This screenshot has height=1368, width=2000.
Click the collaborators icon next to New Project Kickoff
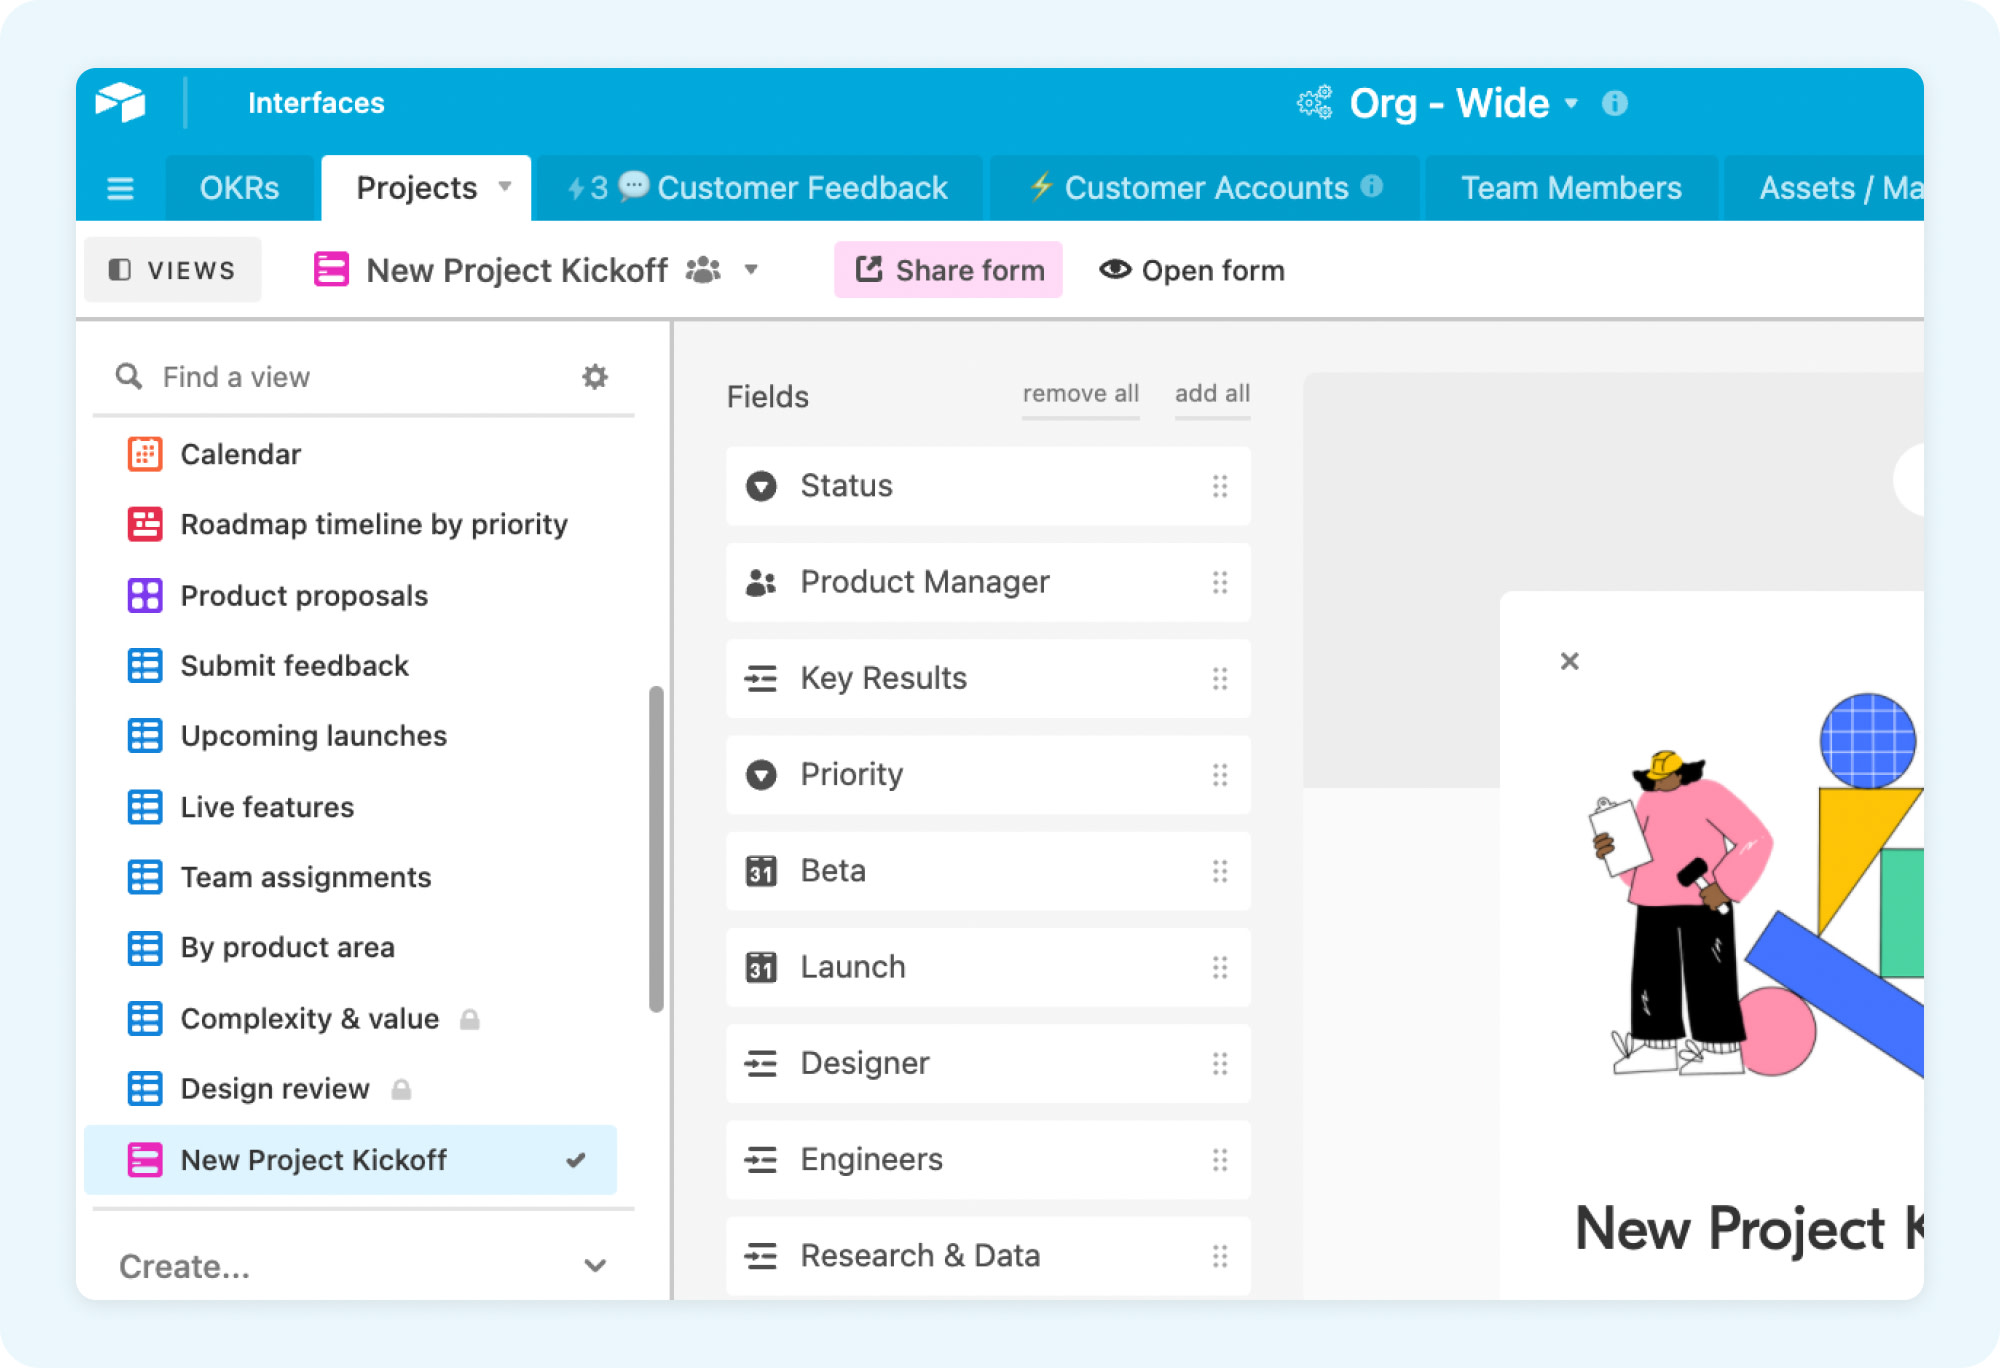tap(703, 270)
